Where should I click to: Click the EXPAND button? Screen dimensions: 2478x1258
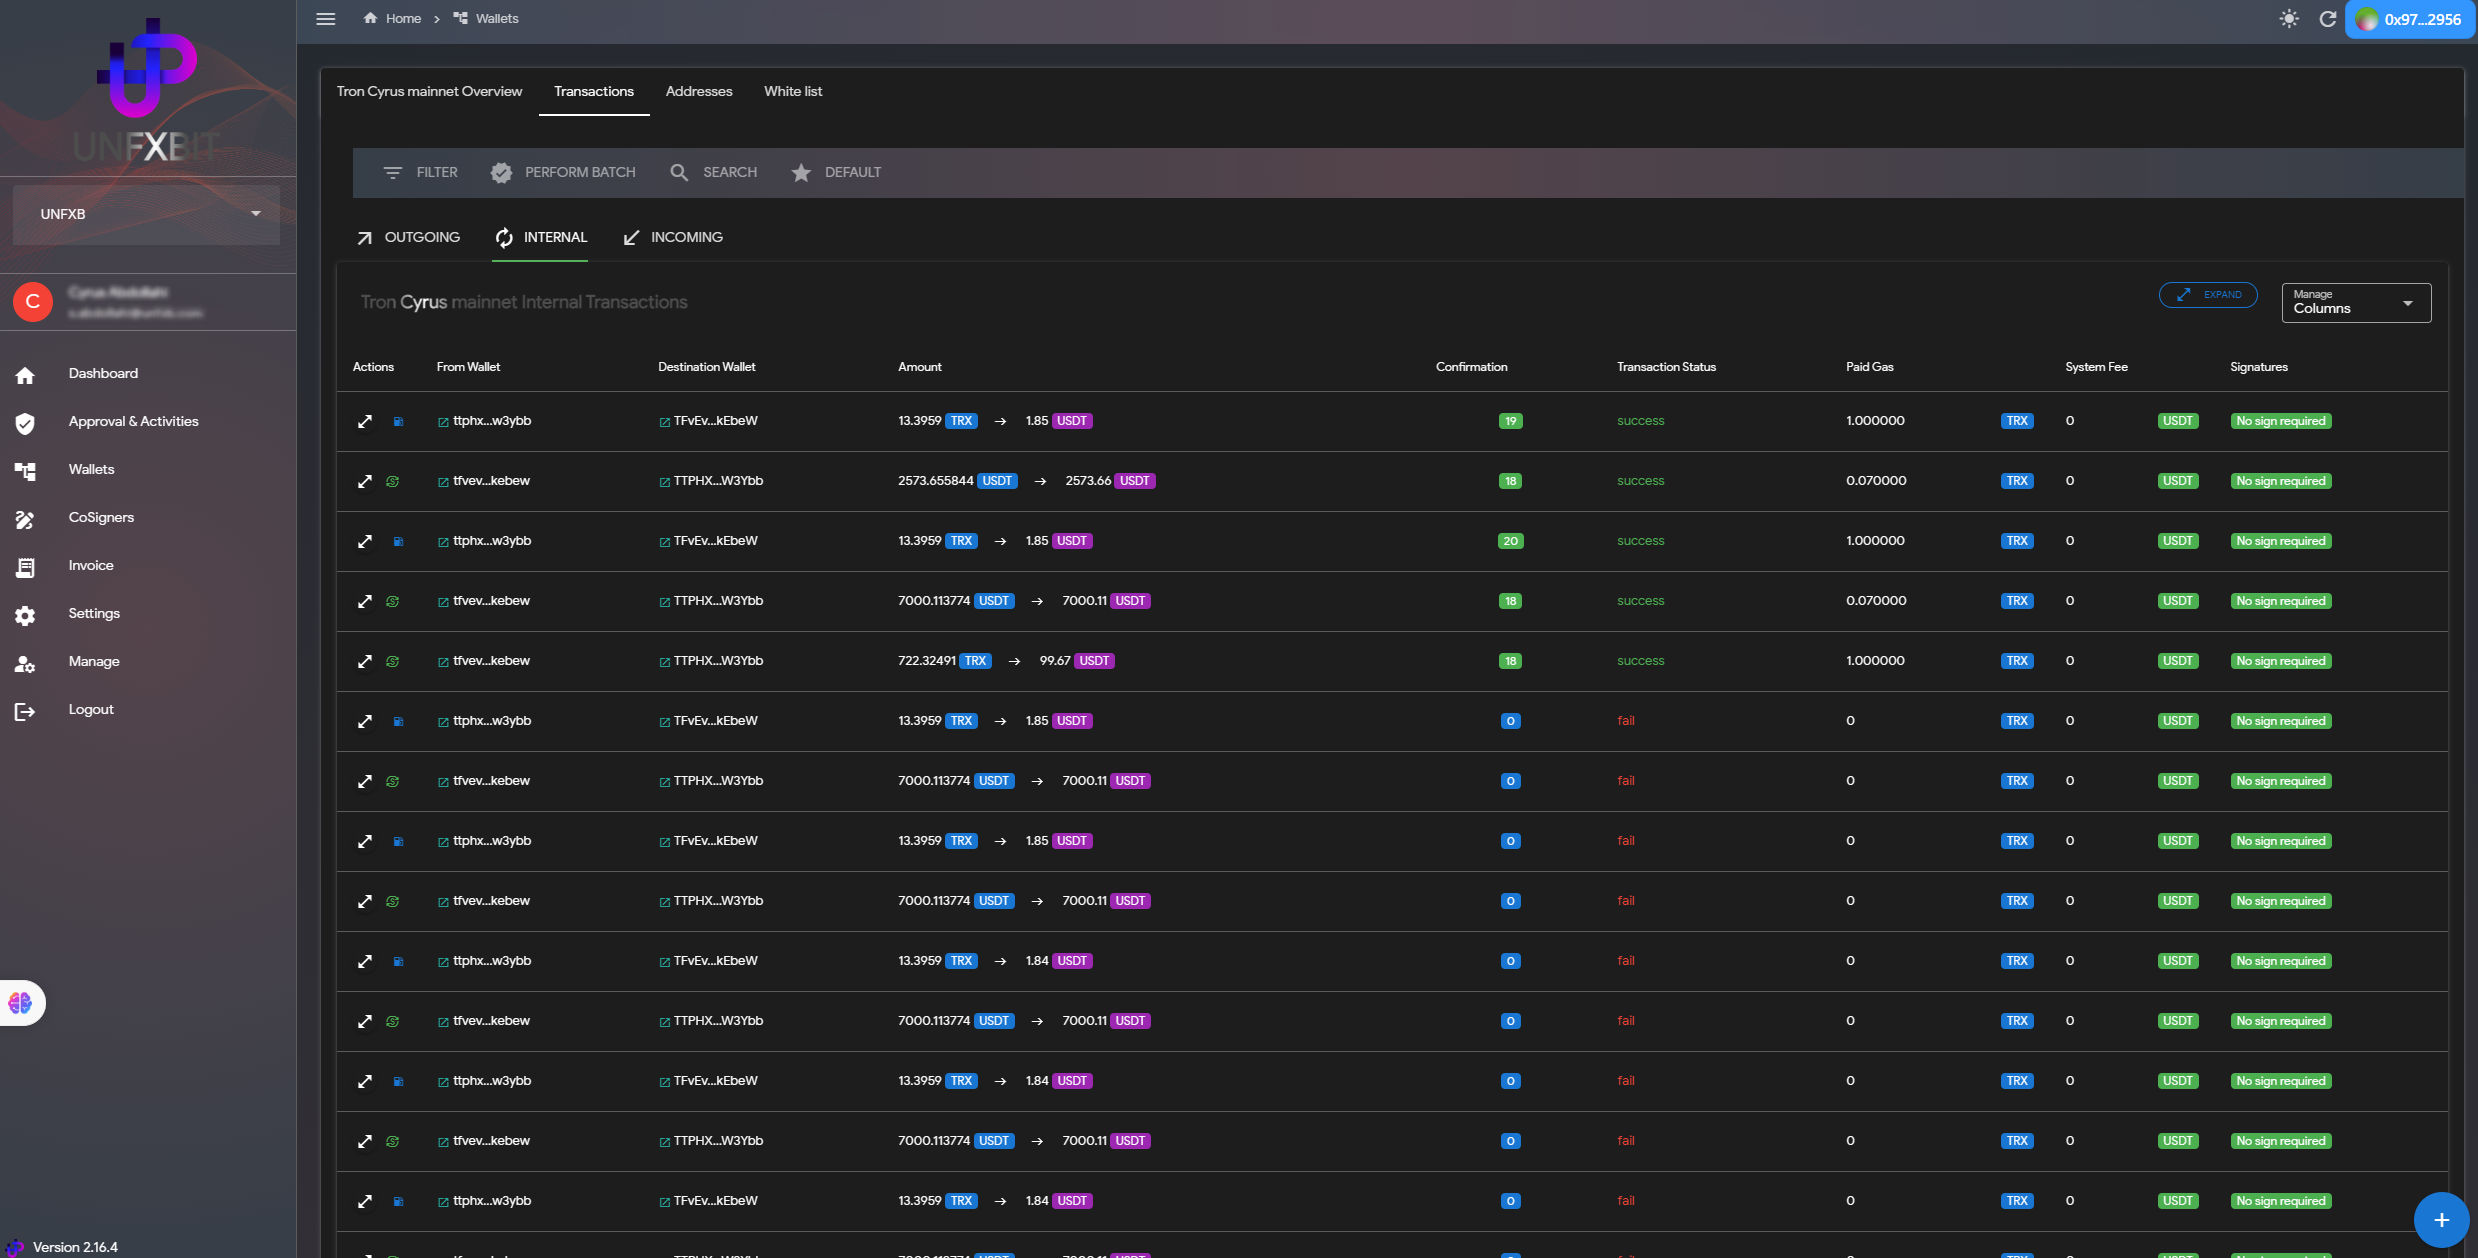coord(2207,295)
